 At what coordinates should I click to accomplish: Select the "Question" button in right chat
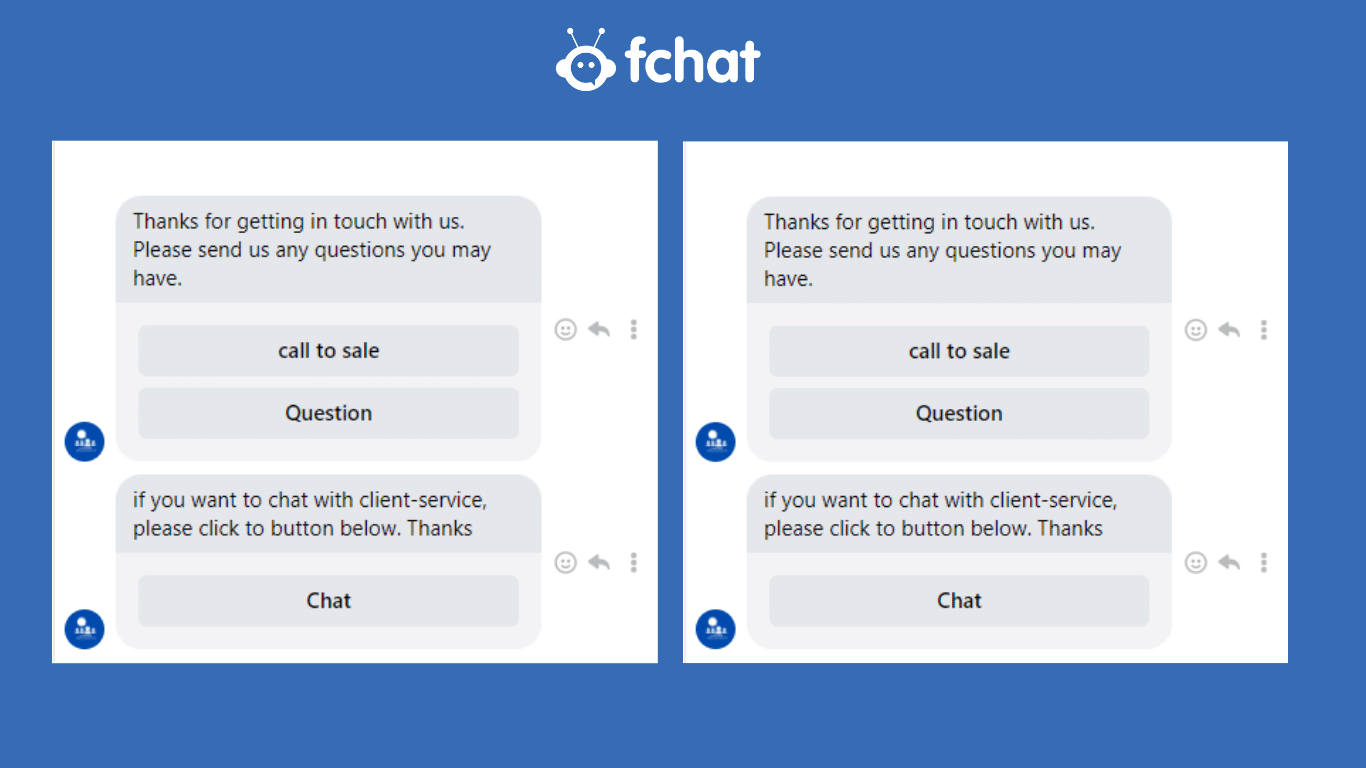(x=959, y=413)
